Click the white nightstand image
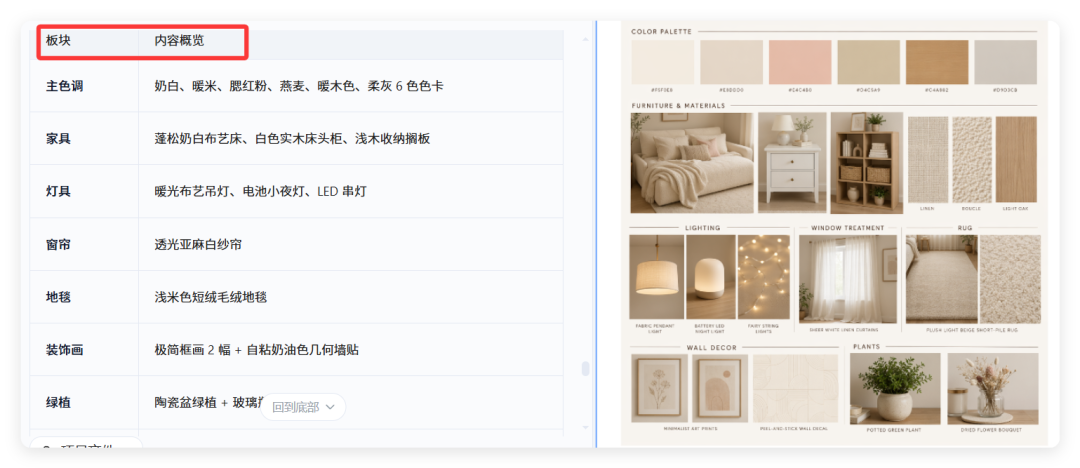The height and width of the screenshot is (468, 1080). pyautogui.click(x=792, y=163)
